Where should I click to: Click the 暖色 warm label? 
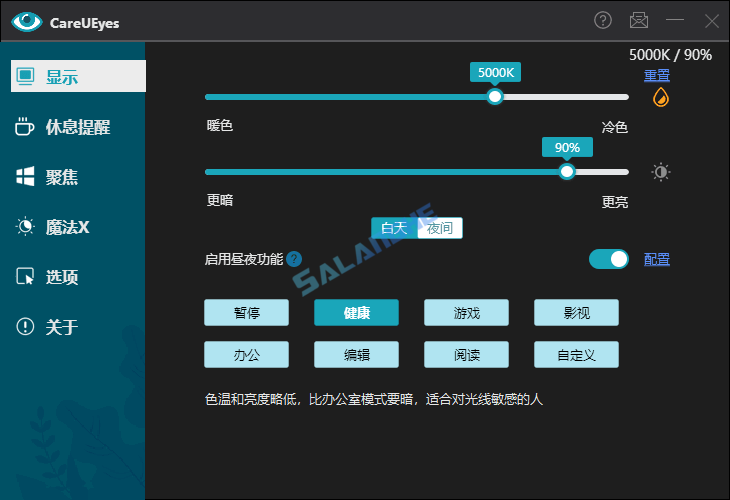point(220,126)
